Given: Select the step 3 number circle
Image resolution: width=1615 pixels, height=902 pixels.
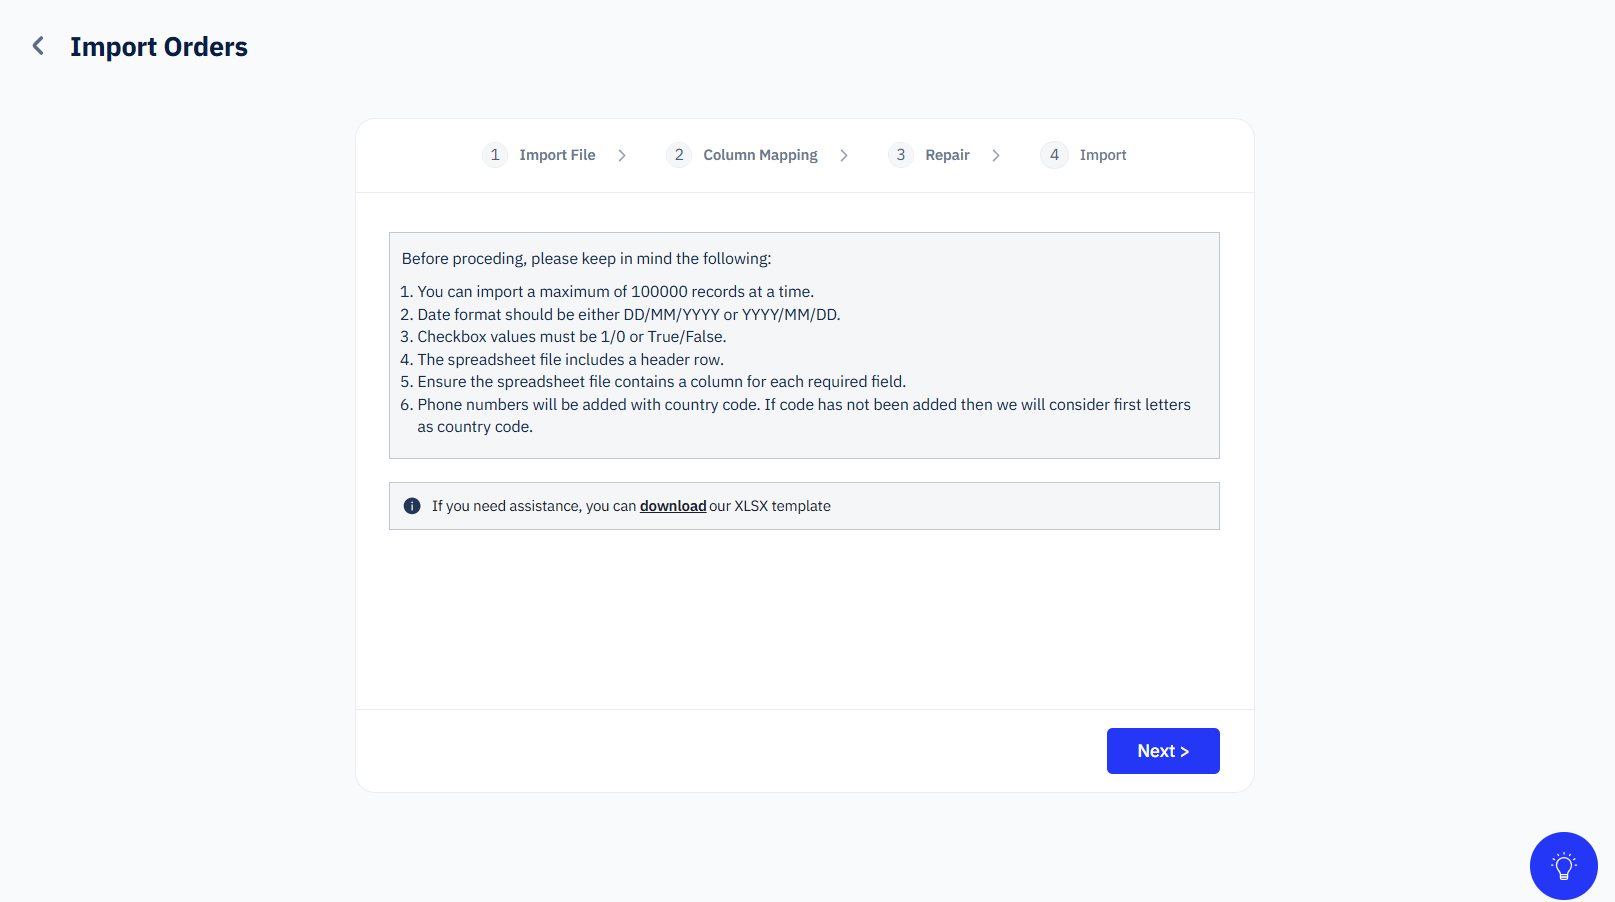Looking at the screenshot, I should (x=901, y=155).
